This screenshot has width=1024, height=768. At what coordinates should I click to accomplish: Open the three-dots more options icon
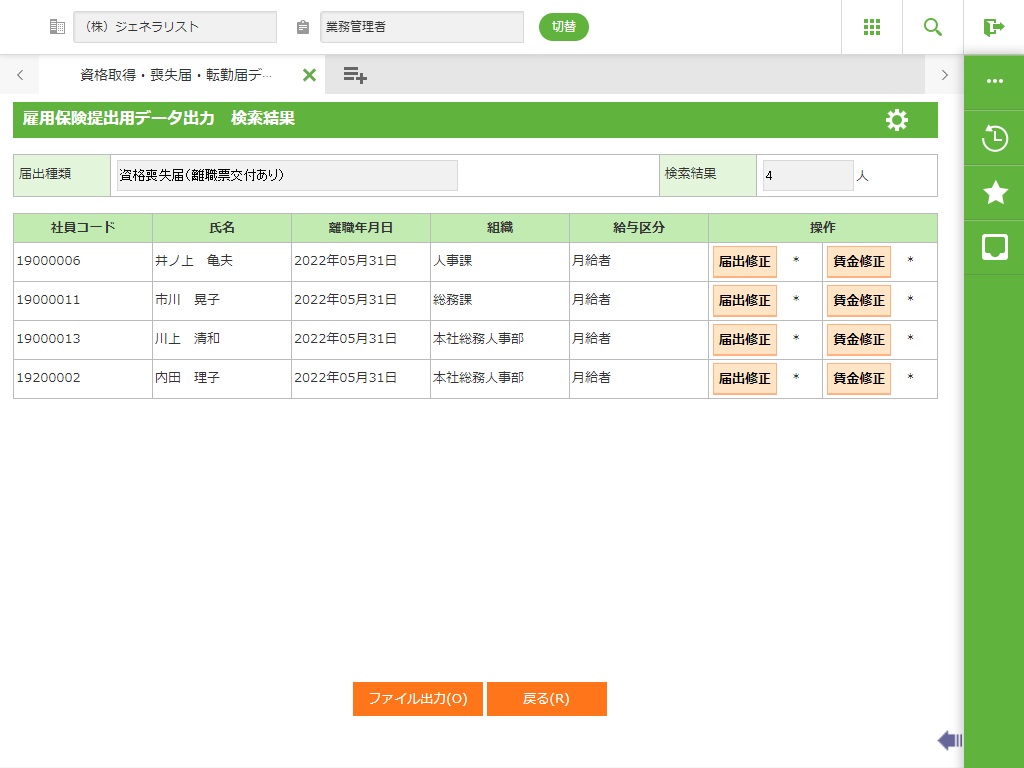point(995,81)
